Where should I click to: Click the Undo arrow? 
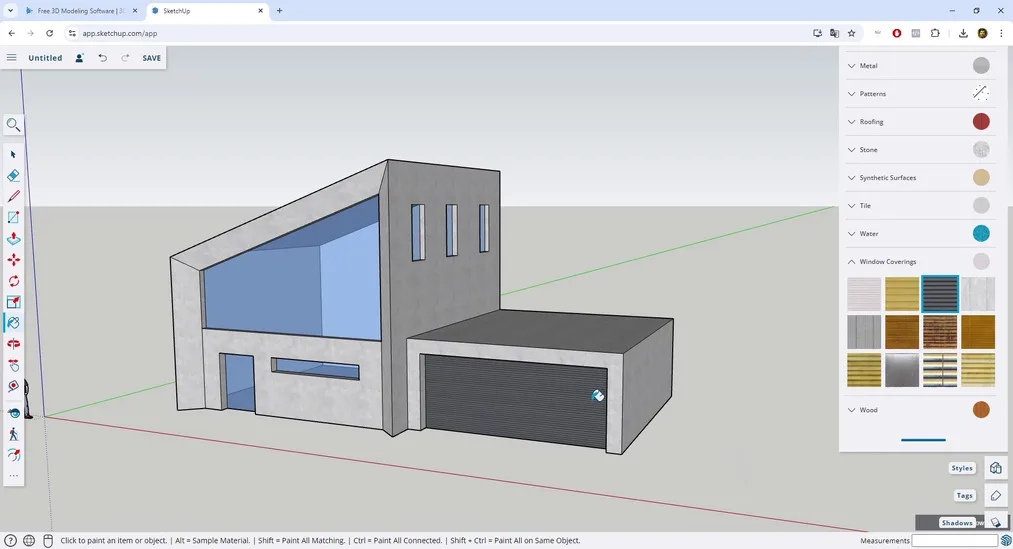[102, 58]
